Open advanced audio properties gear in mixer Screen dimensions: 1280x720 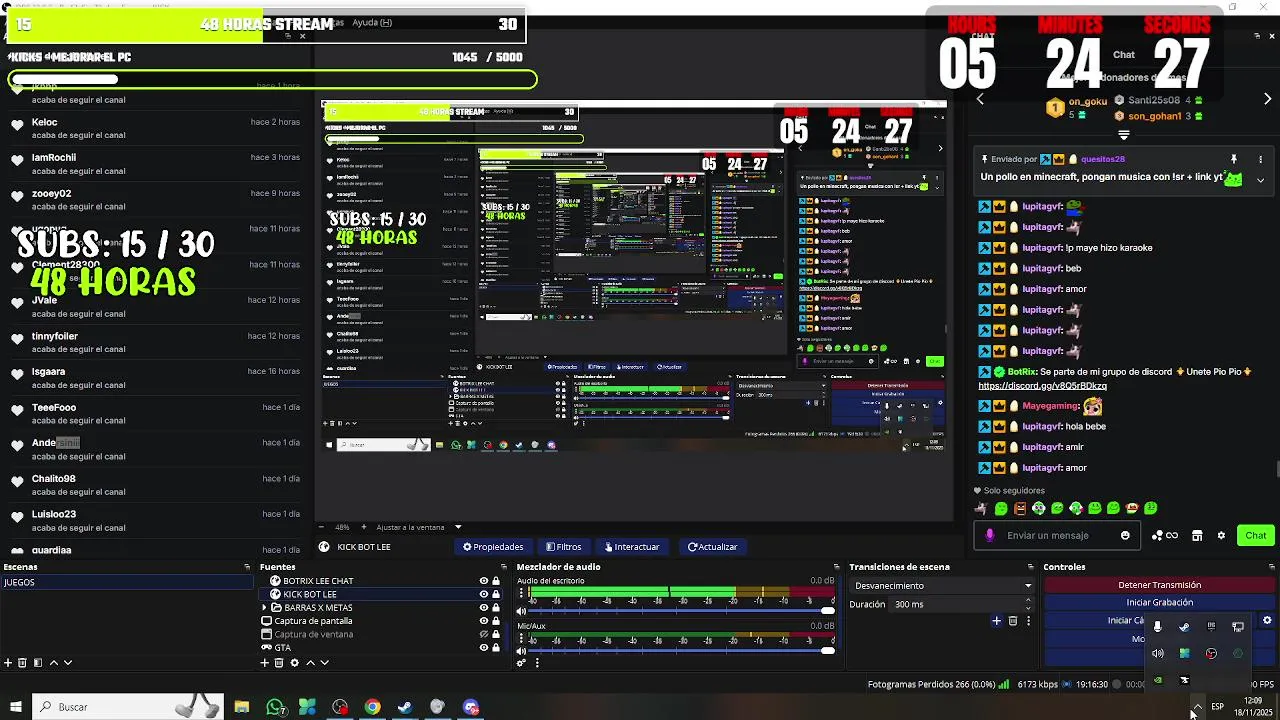(521, 662)
